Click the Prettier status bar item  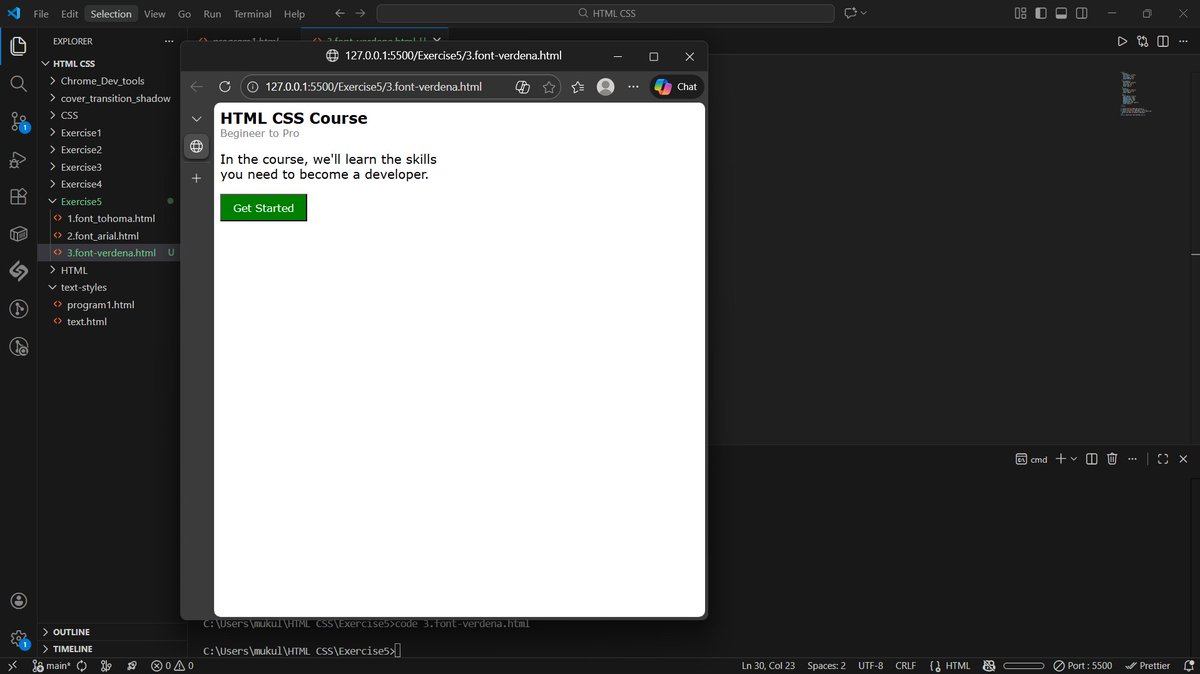(x=1147, y=665)
